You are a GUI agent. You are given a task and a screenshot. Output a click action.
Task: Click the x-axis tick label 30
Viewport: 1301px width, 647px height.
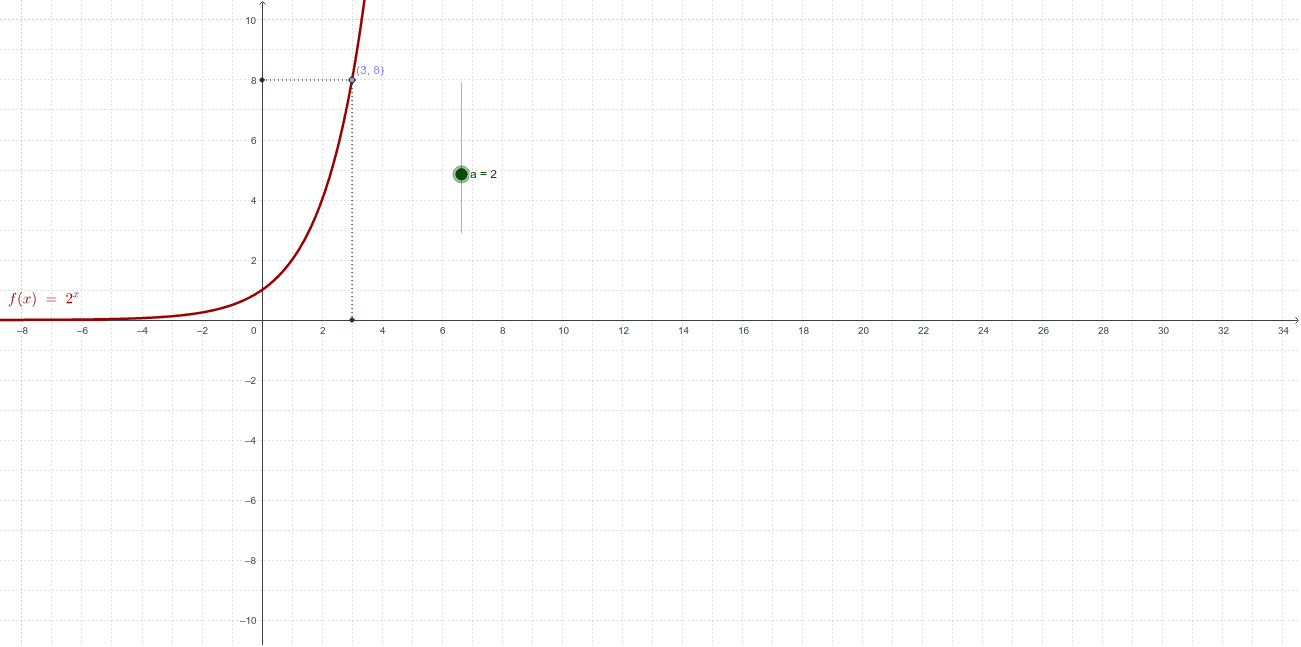1163,330
